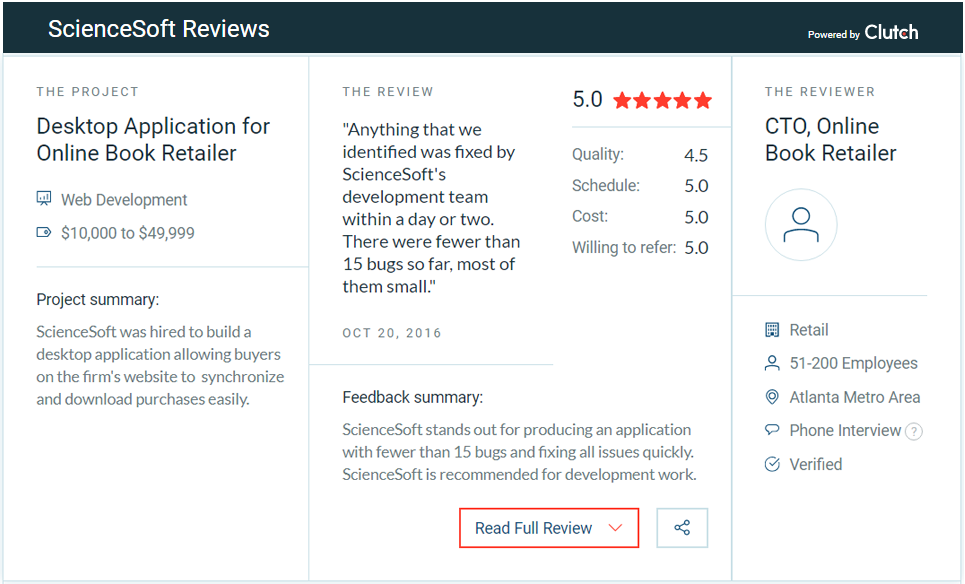Click the Verified checkmark icon
Viewport: 965px width, 584px height.
772,464
